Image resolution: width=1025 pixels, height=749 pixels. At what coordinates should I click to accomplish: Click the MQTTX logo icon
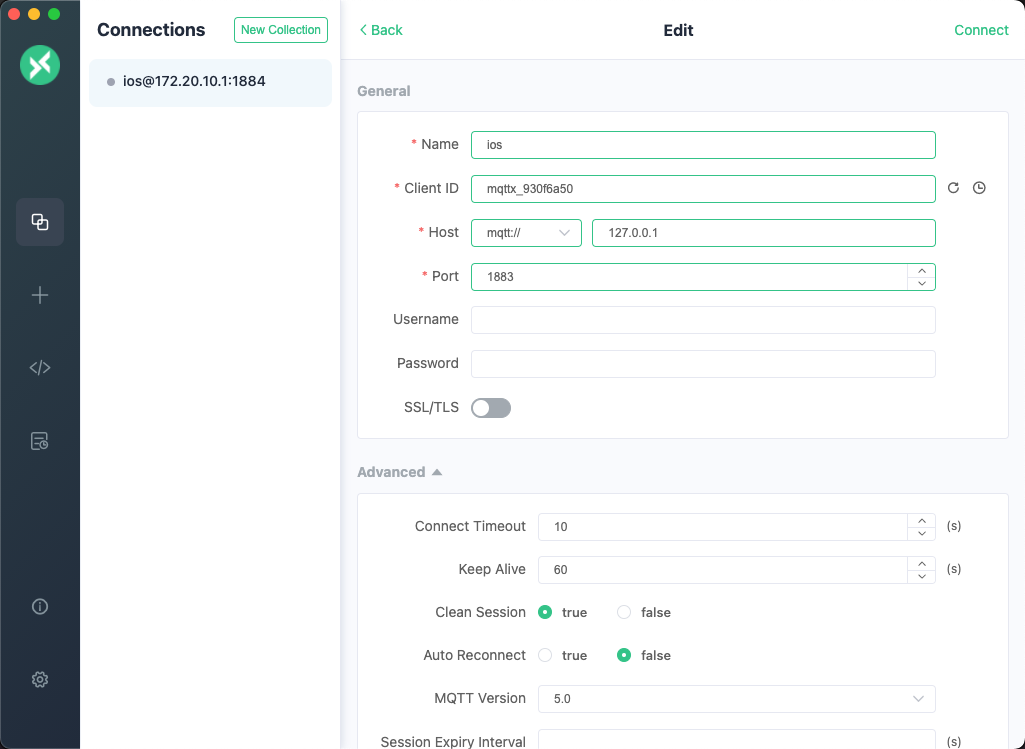[x=40, y=65]
